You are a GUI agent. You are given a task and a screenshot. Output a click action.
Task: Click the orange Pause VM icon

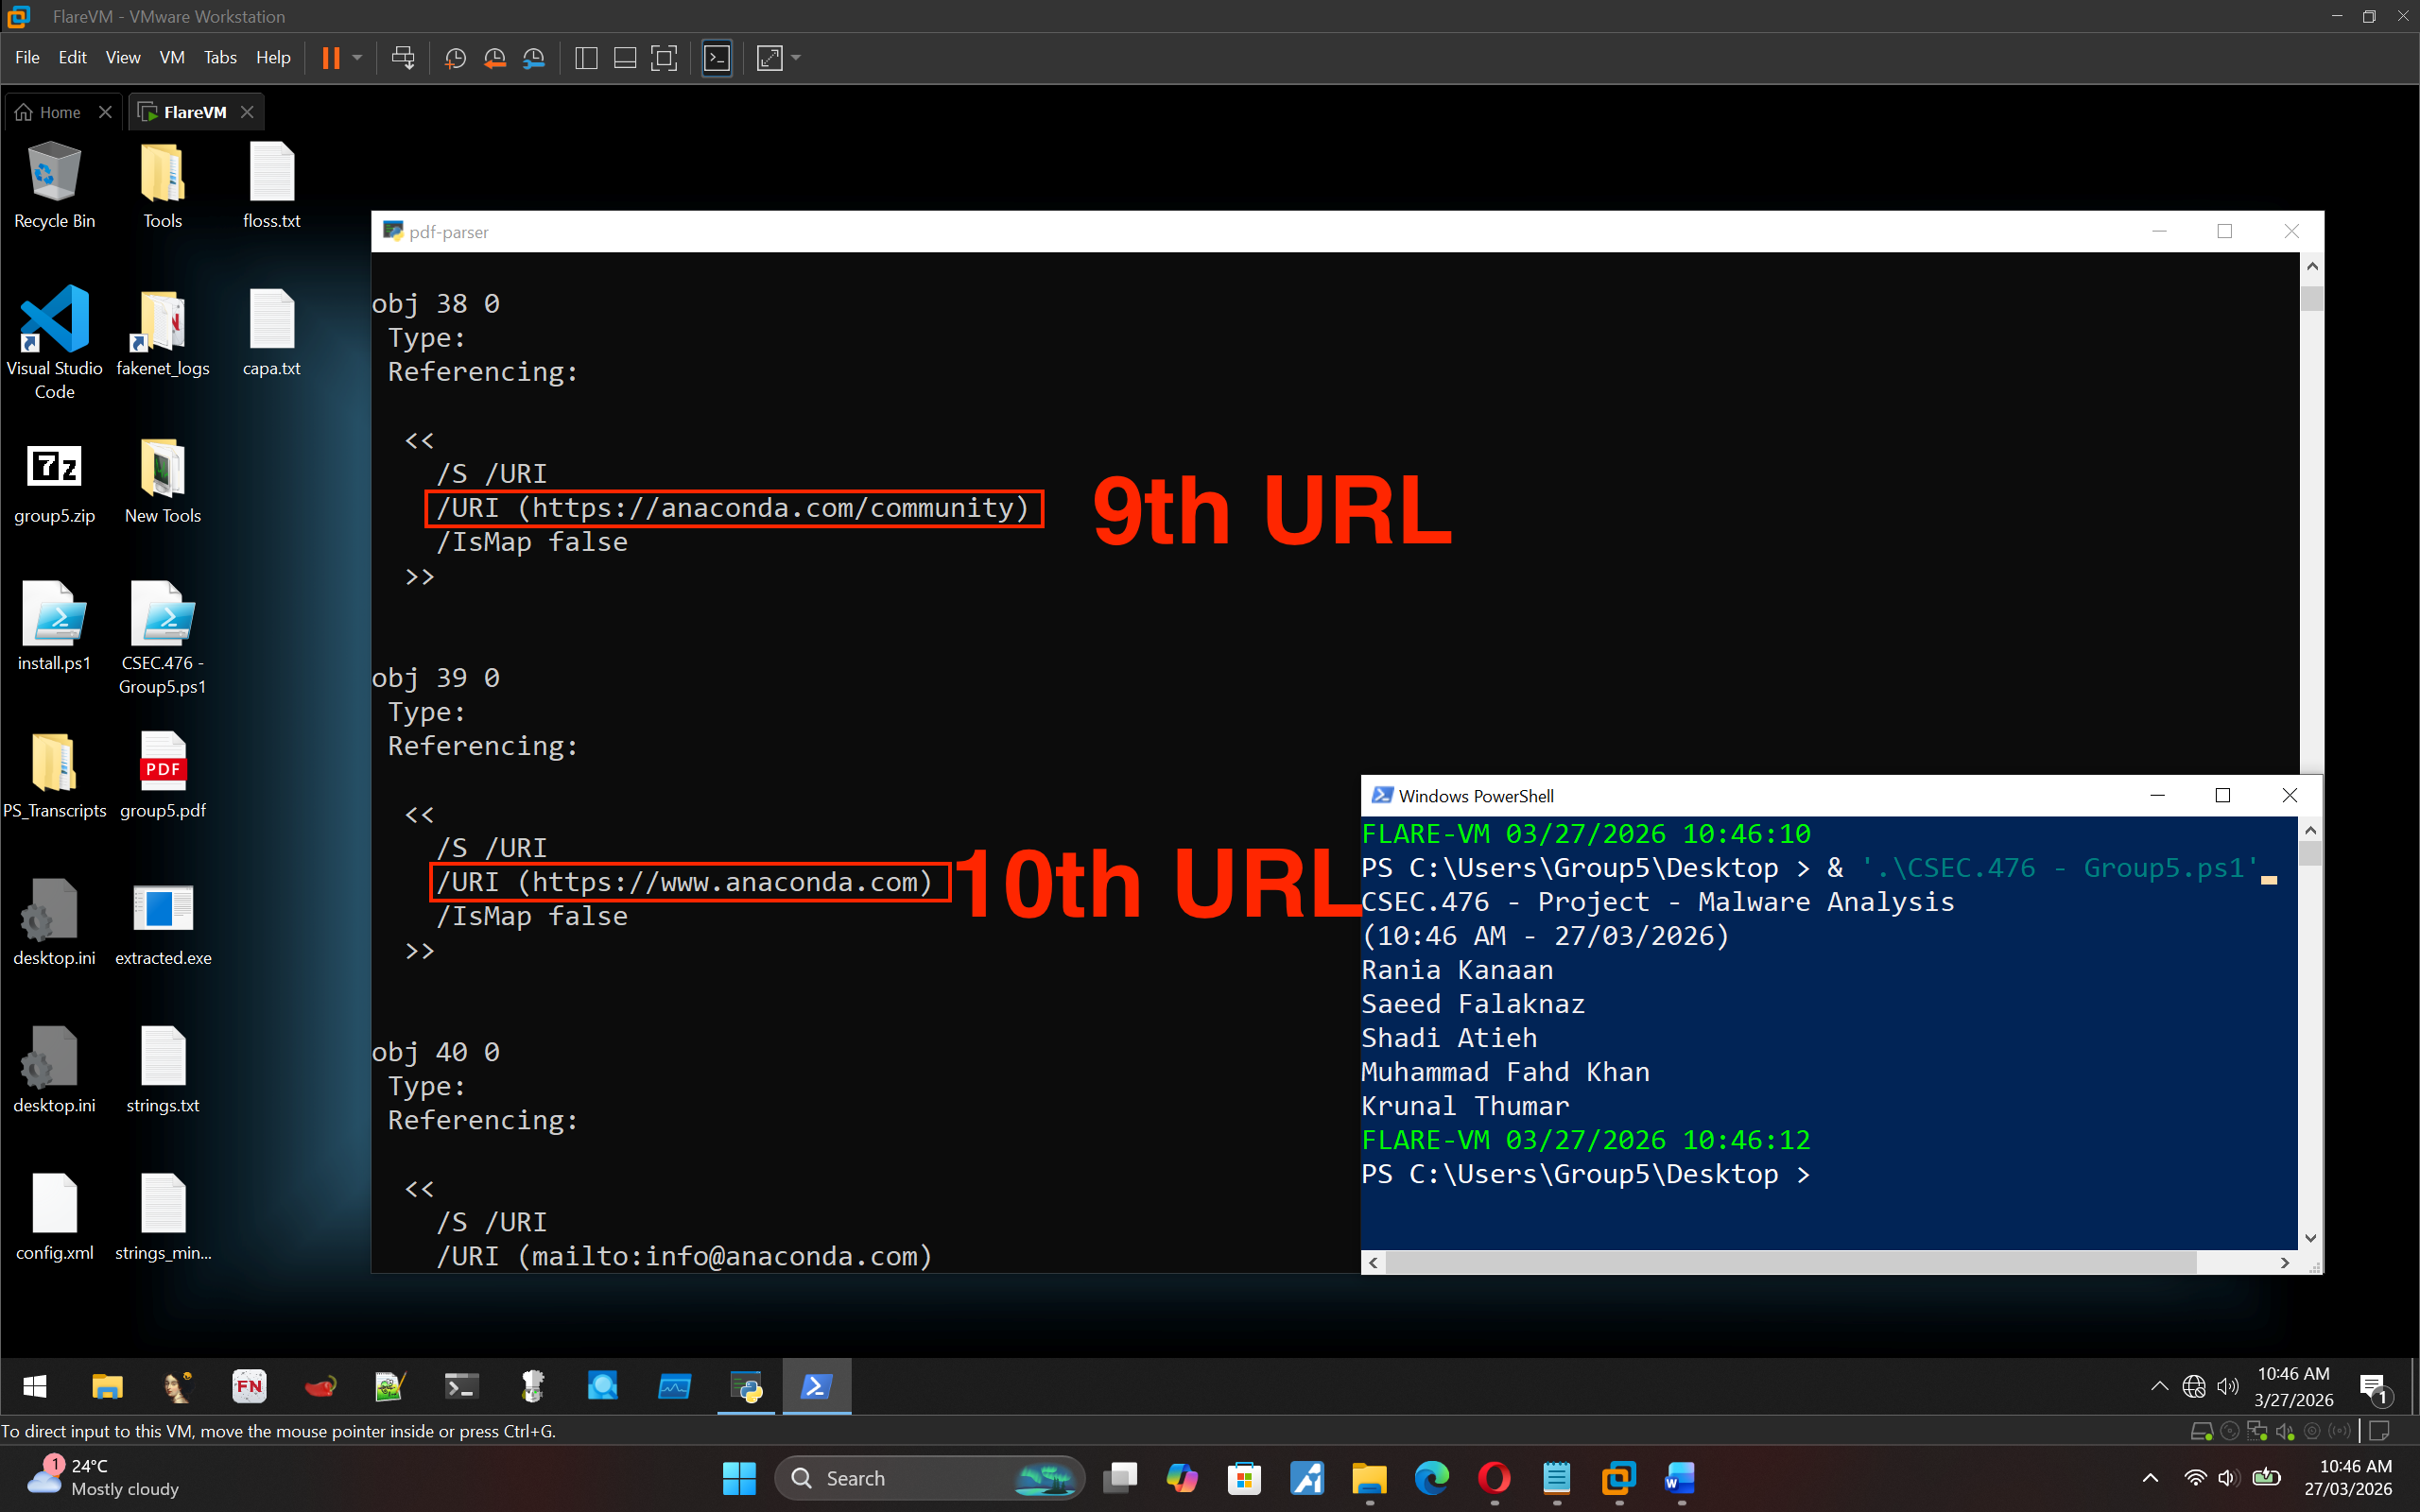[331, 58]
